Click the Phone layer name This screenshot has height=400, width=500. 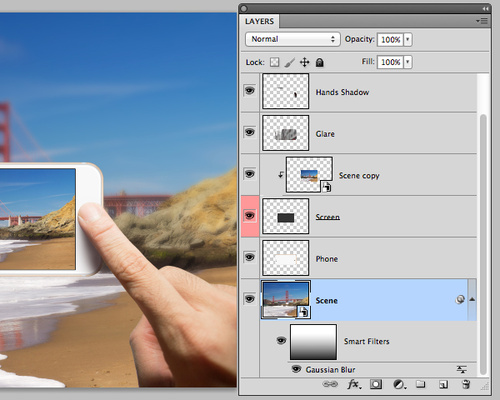pyautogui.click(x=327, y=259)
